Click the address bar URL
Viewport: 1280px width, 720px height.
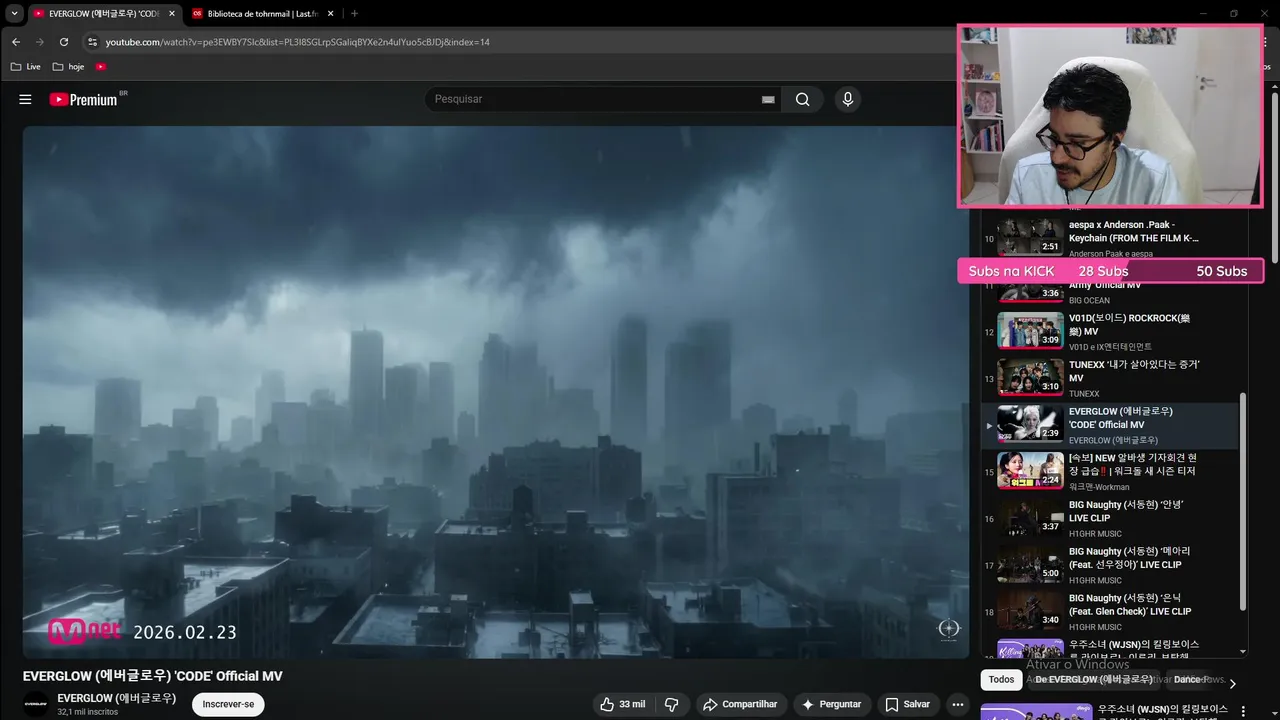(298, 42)
